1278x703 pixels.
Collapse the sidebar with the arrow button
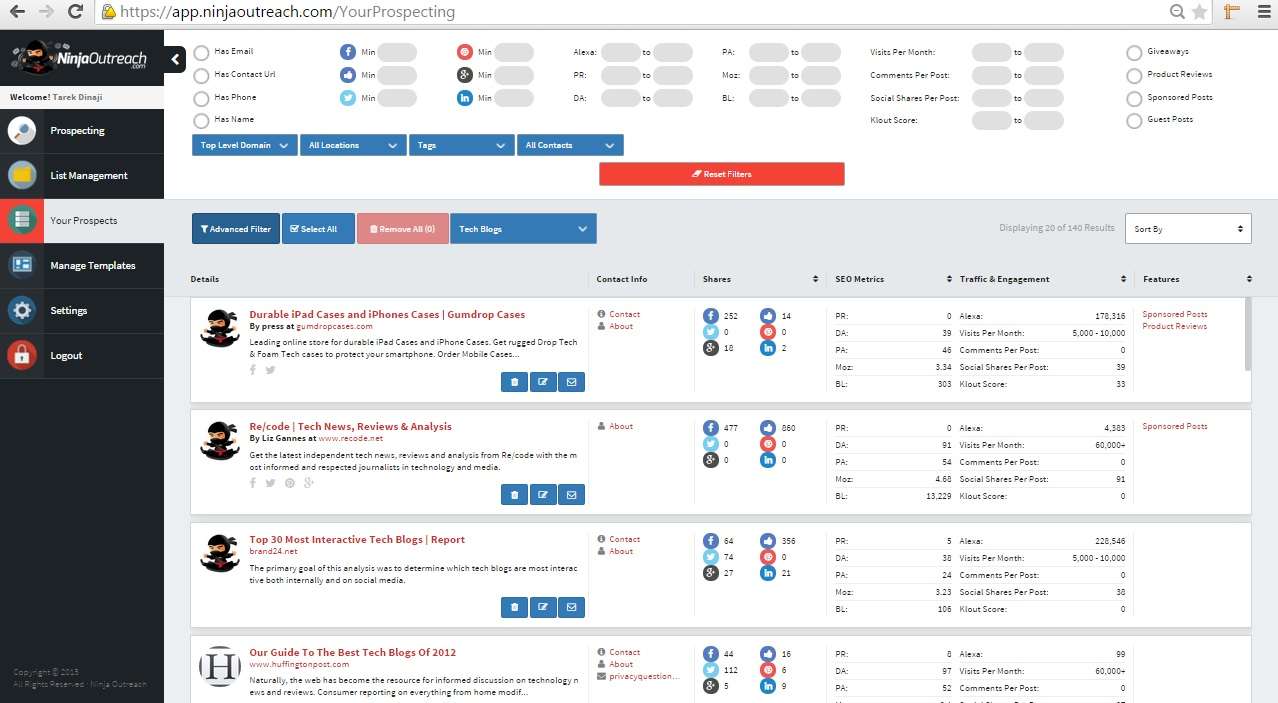(175, 59)
